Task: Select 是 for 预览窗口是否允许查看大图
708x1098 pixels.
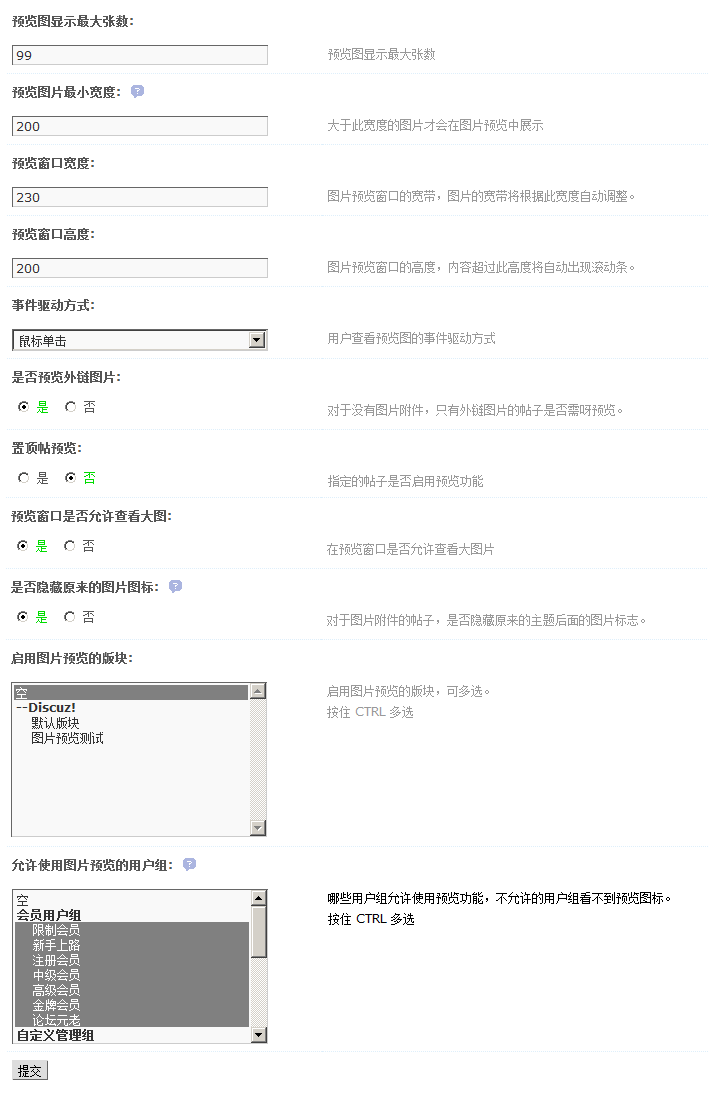Action: pyautogui.click(x=22, y=545)
